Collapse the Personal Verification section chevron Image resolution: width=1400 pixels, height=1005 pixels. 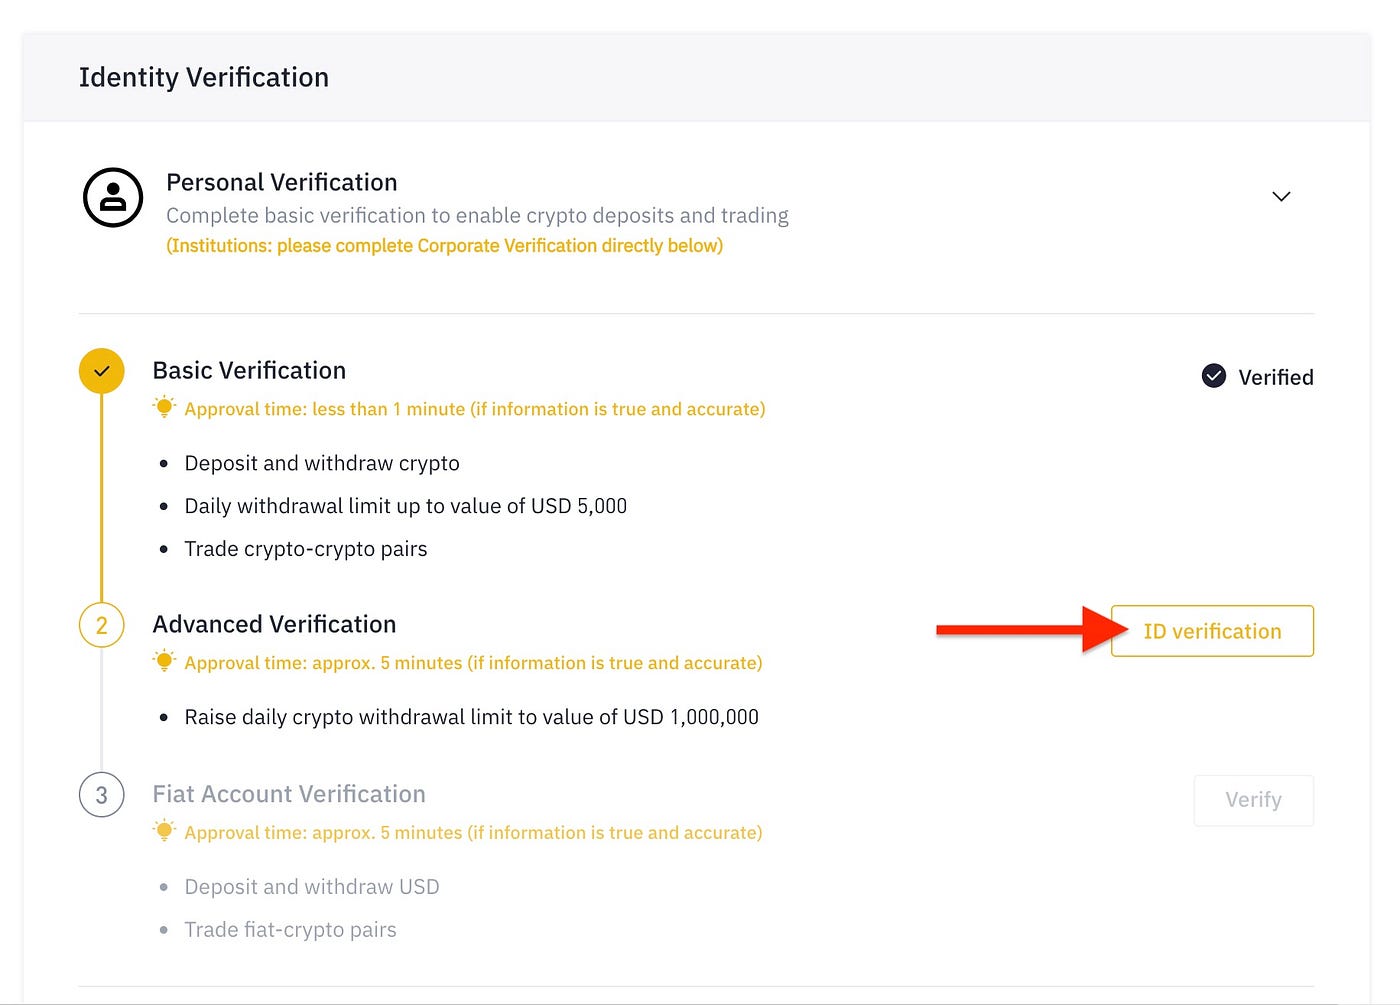tap(1281, 196)
